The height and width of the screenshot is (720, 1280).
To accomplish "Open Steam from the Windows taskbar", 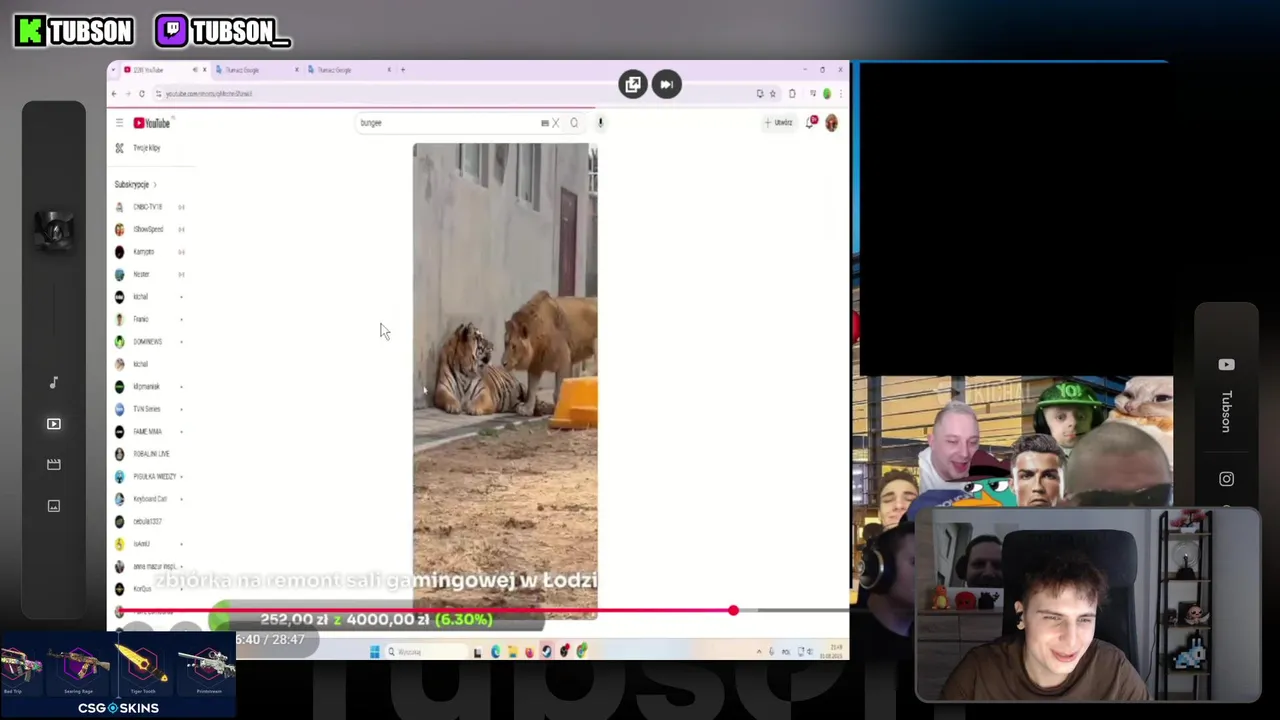I will pos(546,652).
